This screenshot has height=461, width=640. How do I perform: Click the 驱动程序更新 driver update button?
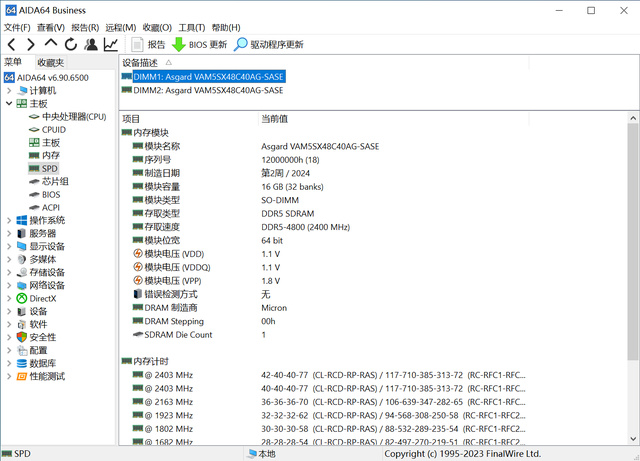click(269, 45)
